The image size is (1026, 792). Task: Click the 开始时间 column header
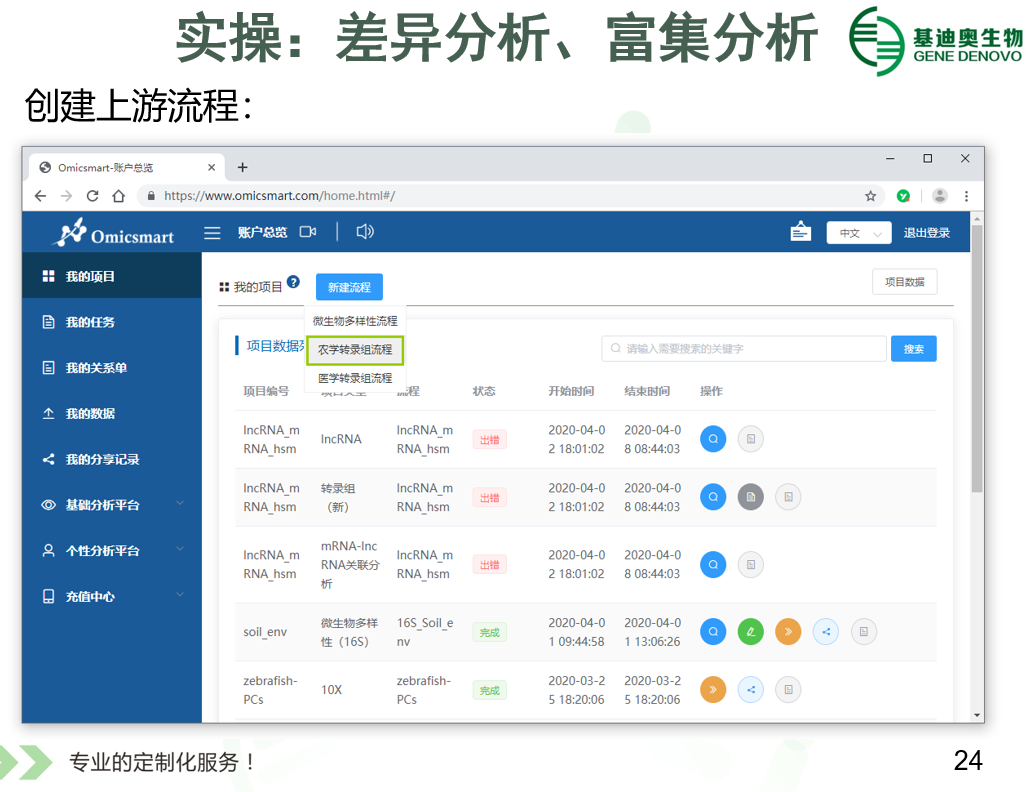pyautogui.click(x=571, y=391)
